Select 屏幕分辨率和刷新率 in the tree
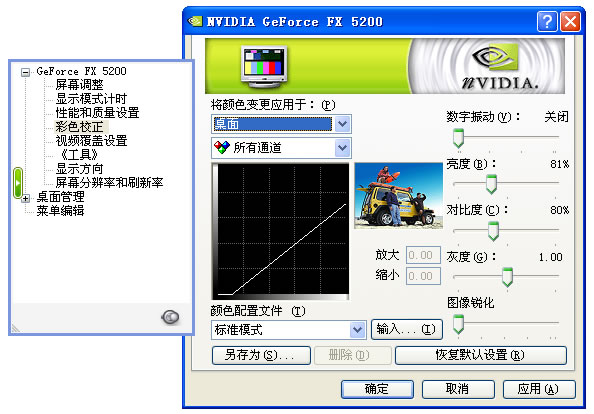 click(x=109, y=183)
